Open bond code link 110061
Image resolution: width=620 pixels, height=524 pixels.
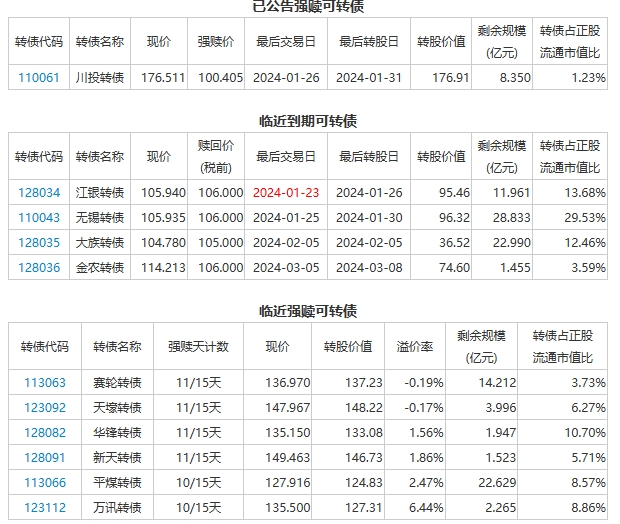coord(39,78)
